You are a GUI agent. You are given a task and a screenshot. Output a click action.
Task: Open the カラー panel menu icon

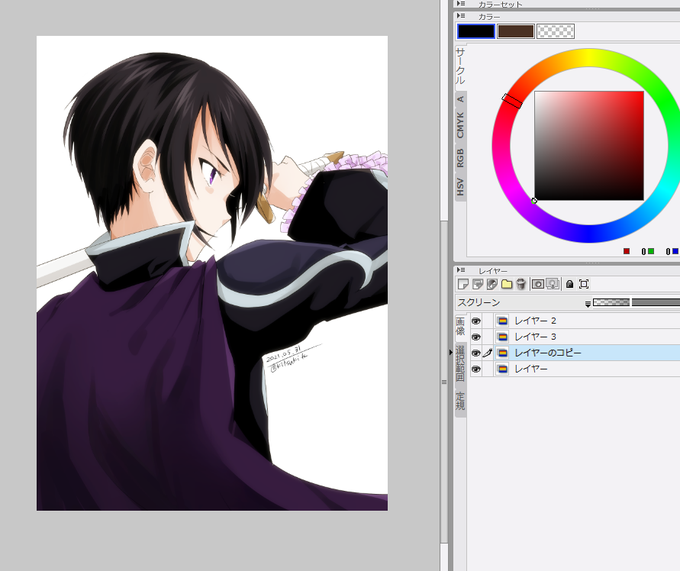pyautogui.click(x=461, y=16)
